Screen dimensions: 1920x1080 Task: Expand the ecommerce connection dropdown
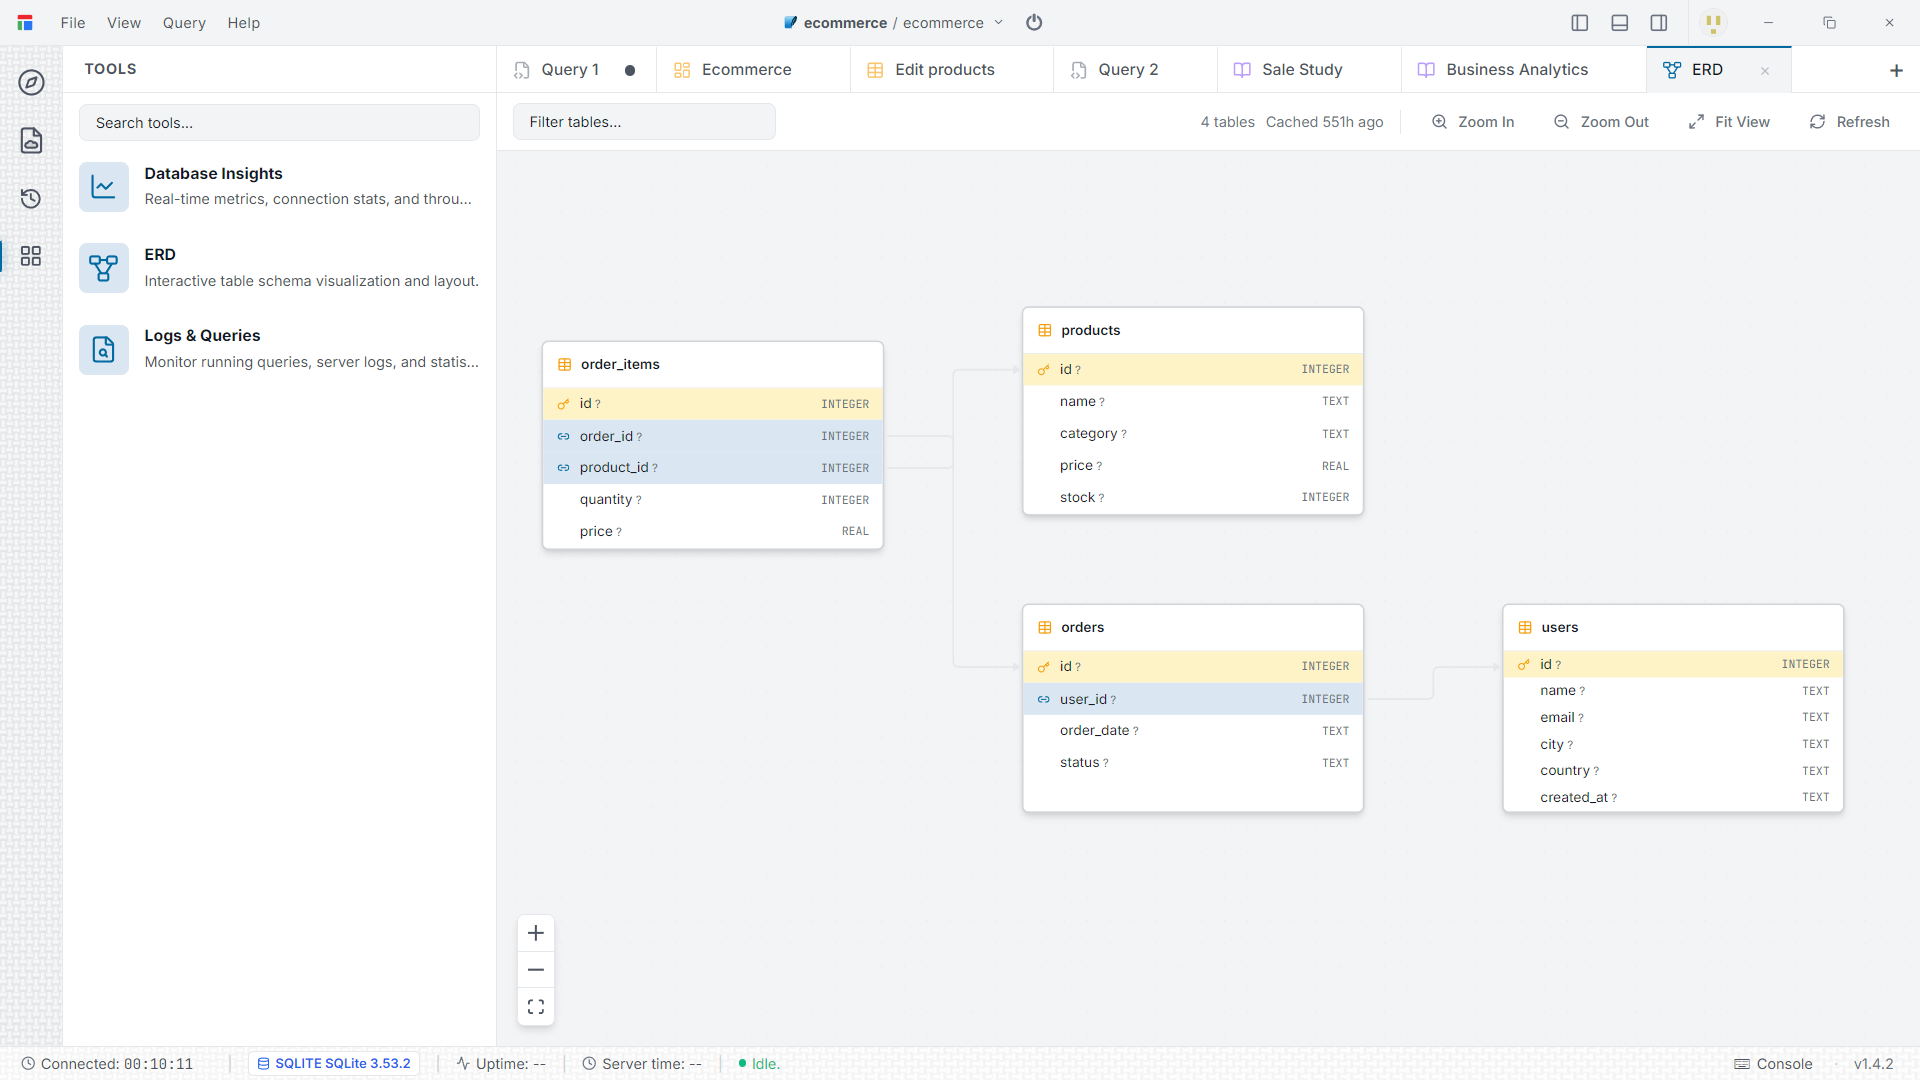tap(999, 22)
